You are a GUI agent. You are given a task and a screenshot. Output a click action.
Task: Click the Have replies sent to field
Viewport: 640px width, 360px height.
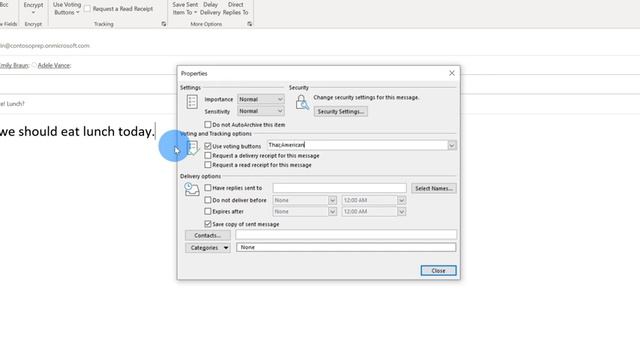point(340,188)
